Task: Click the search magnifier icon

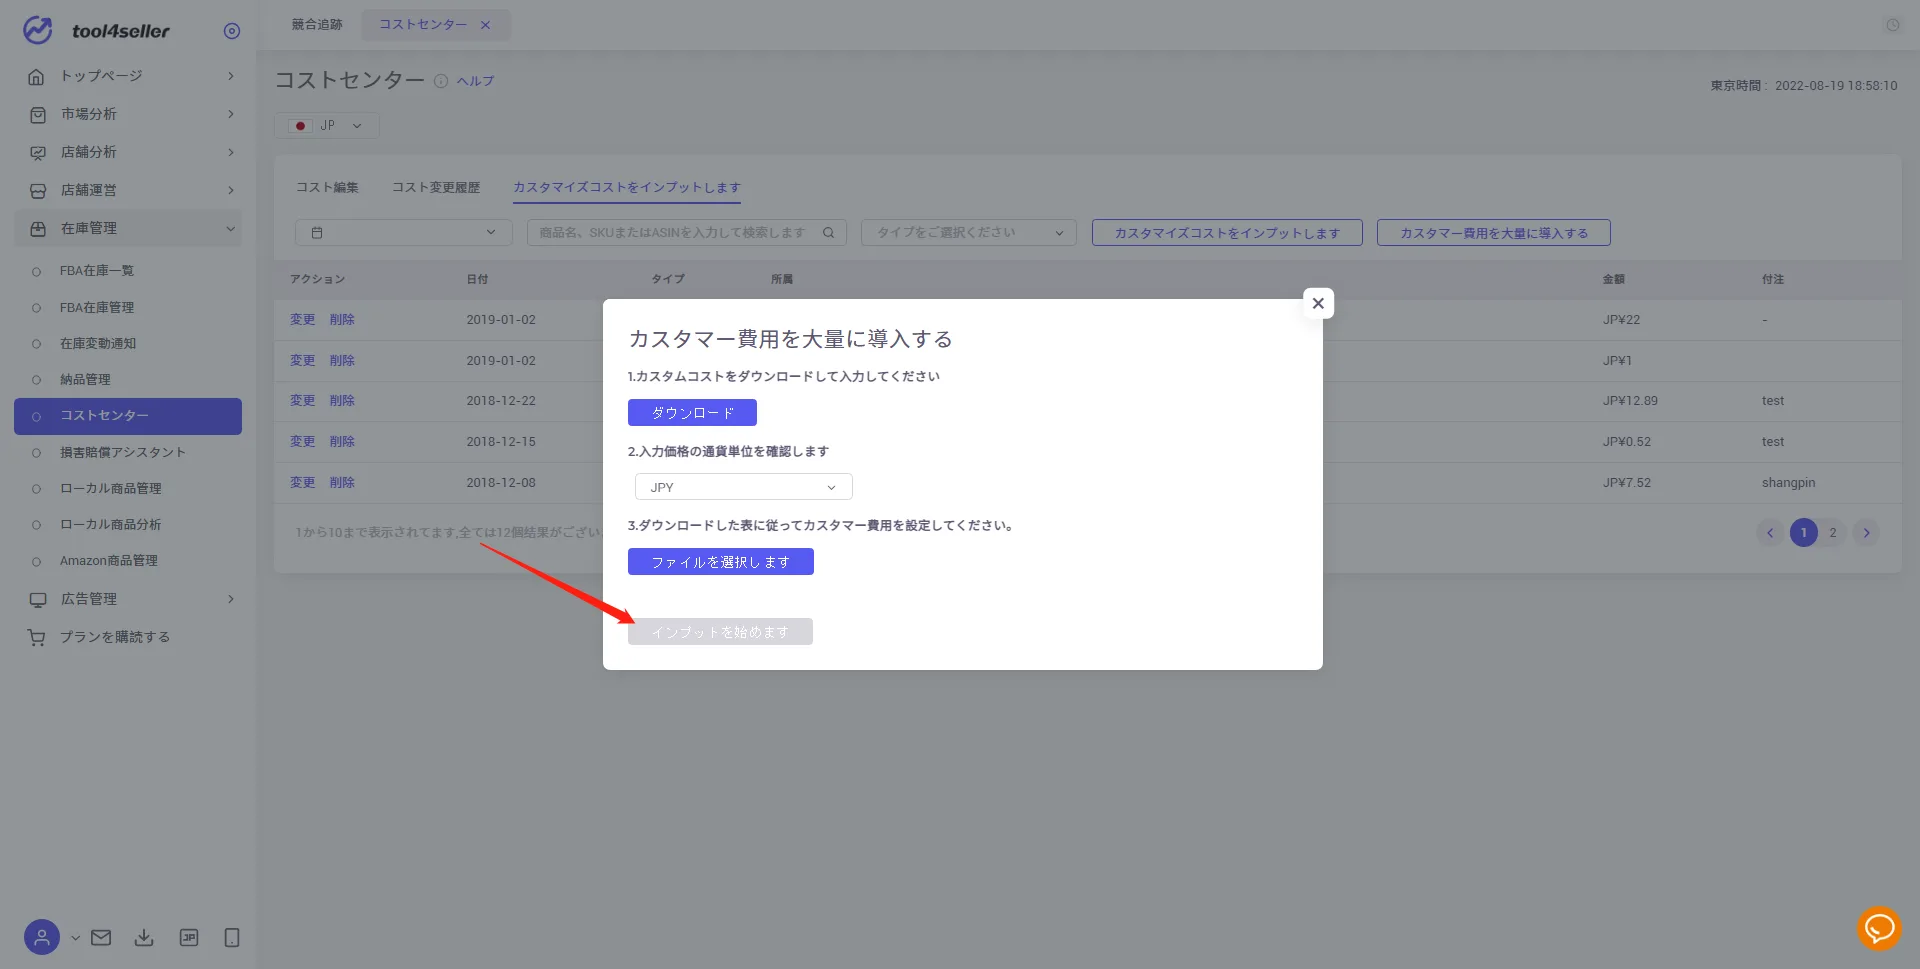Action: click(829, 232)
